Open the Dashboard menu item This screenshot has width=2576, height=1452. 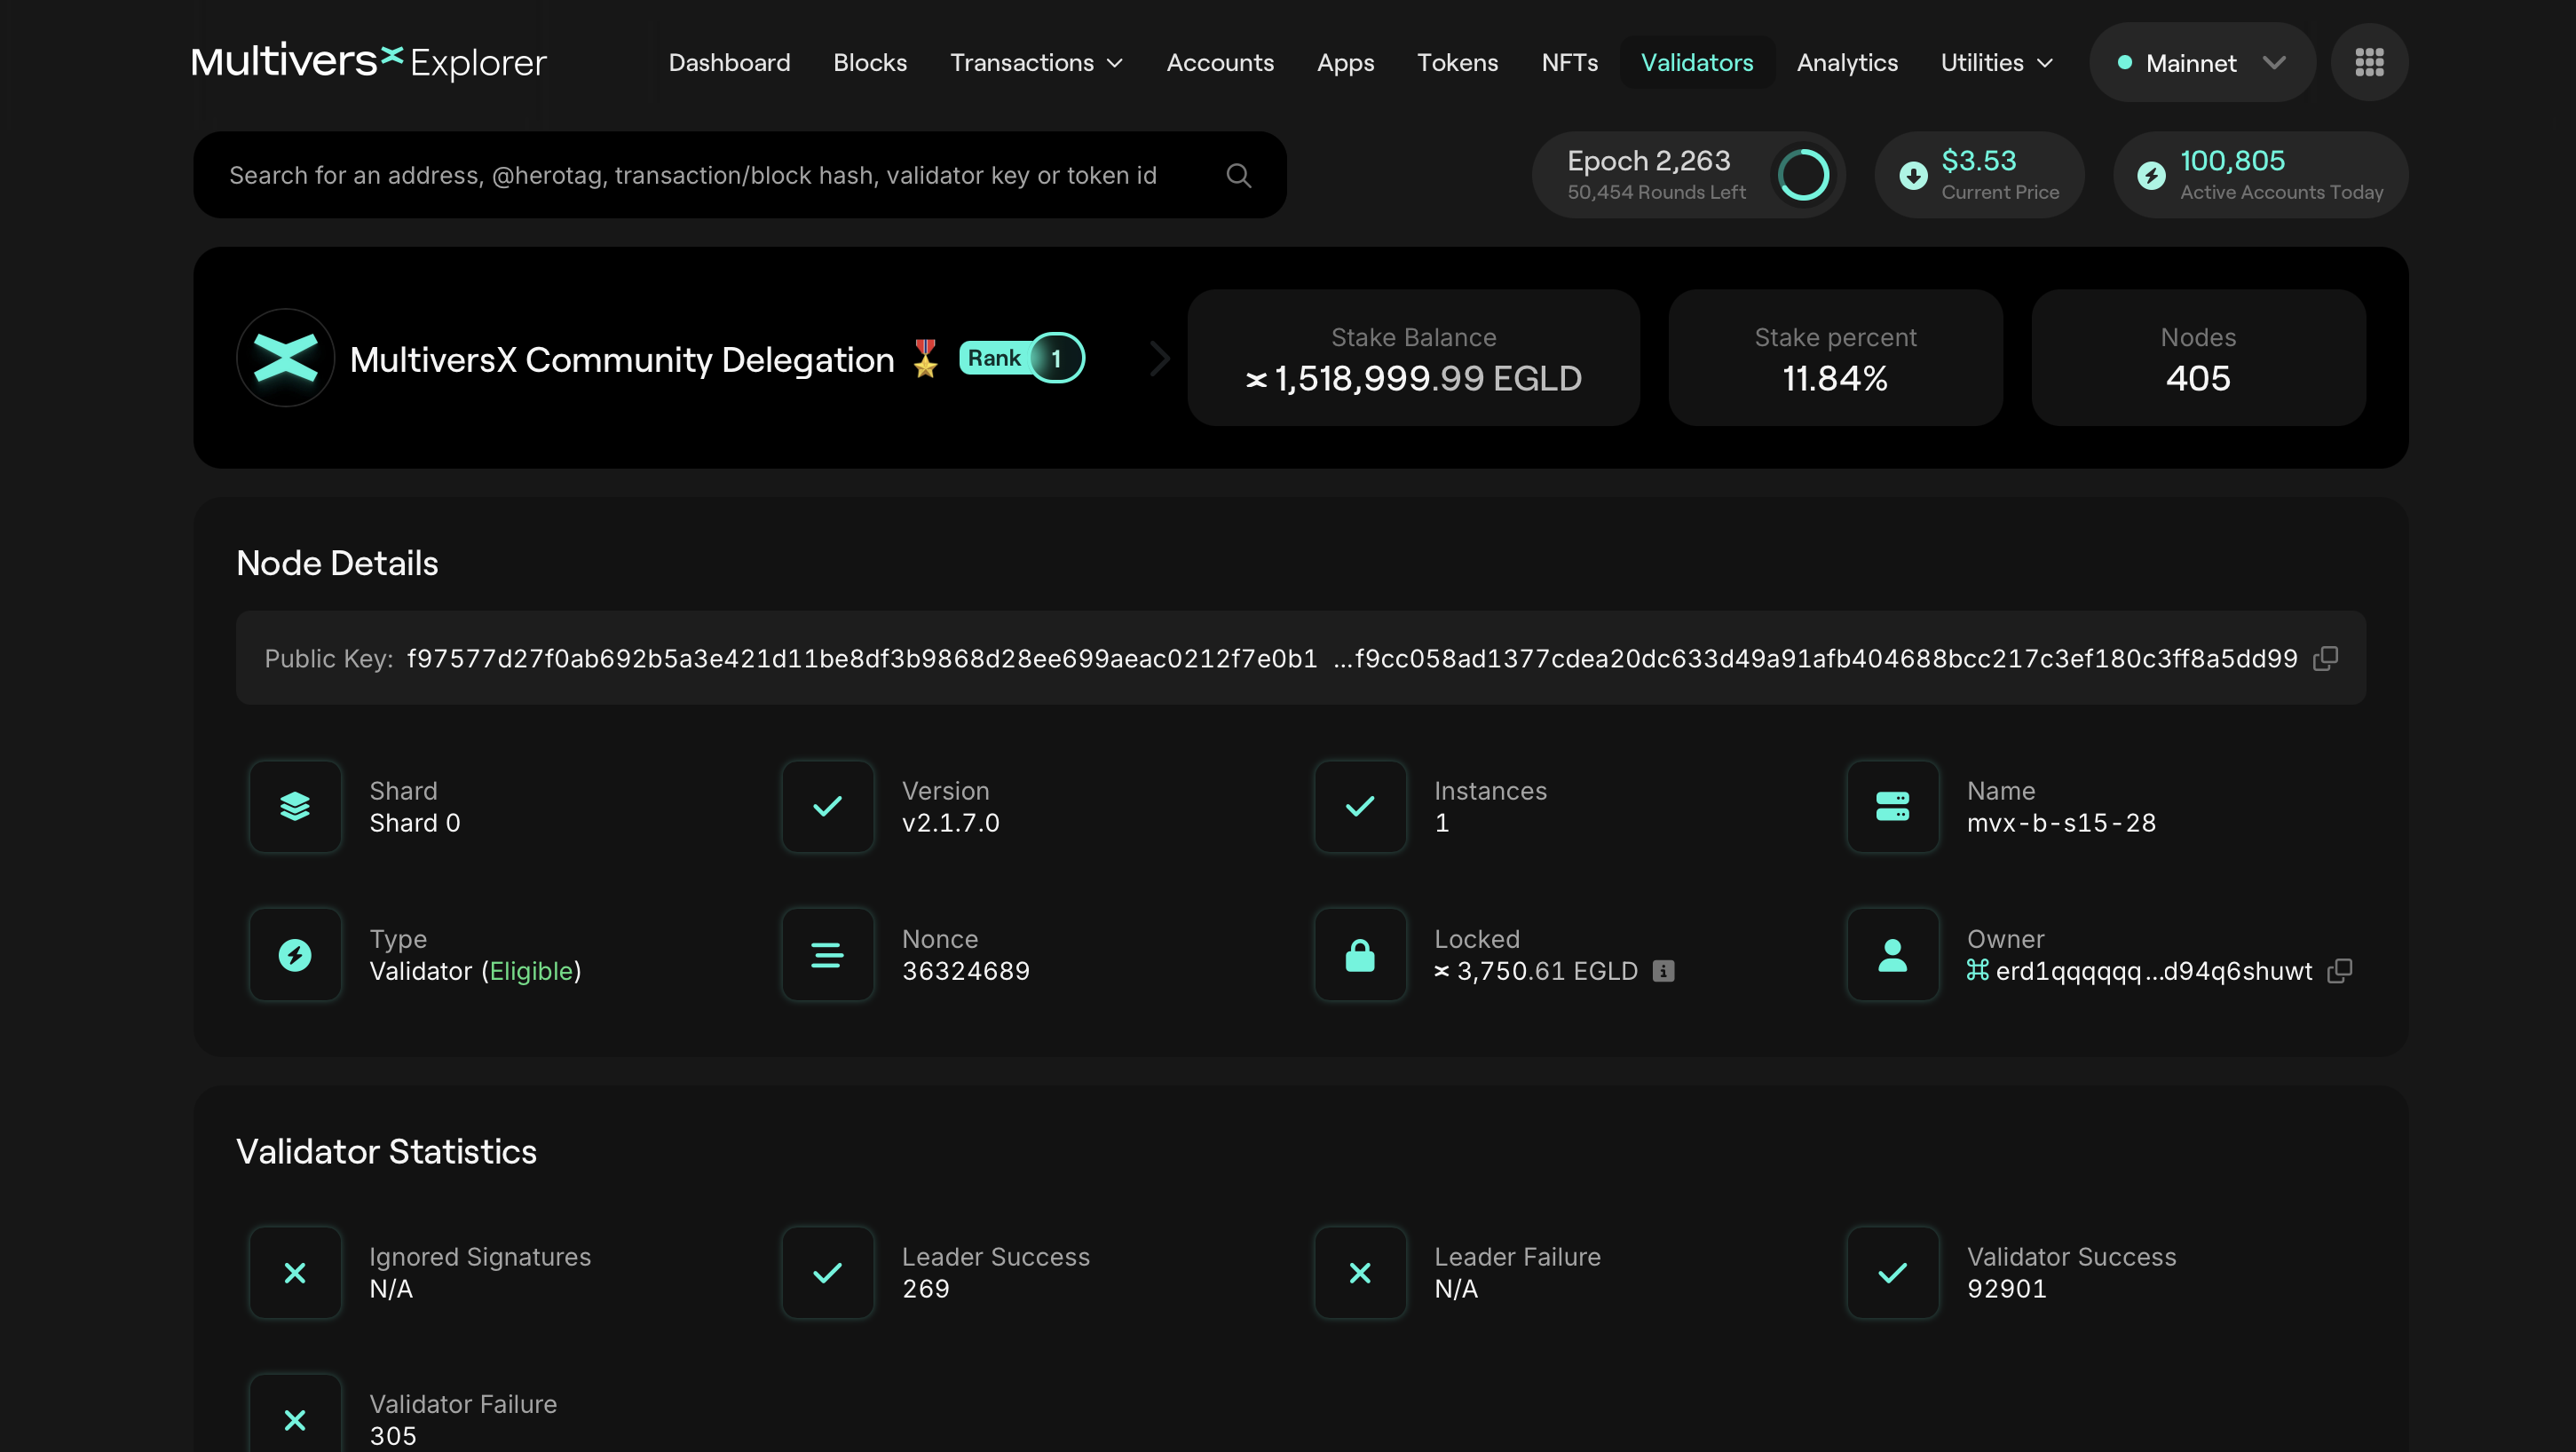[729, 62]
